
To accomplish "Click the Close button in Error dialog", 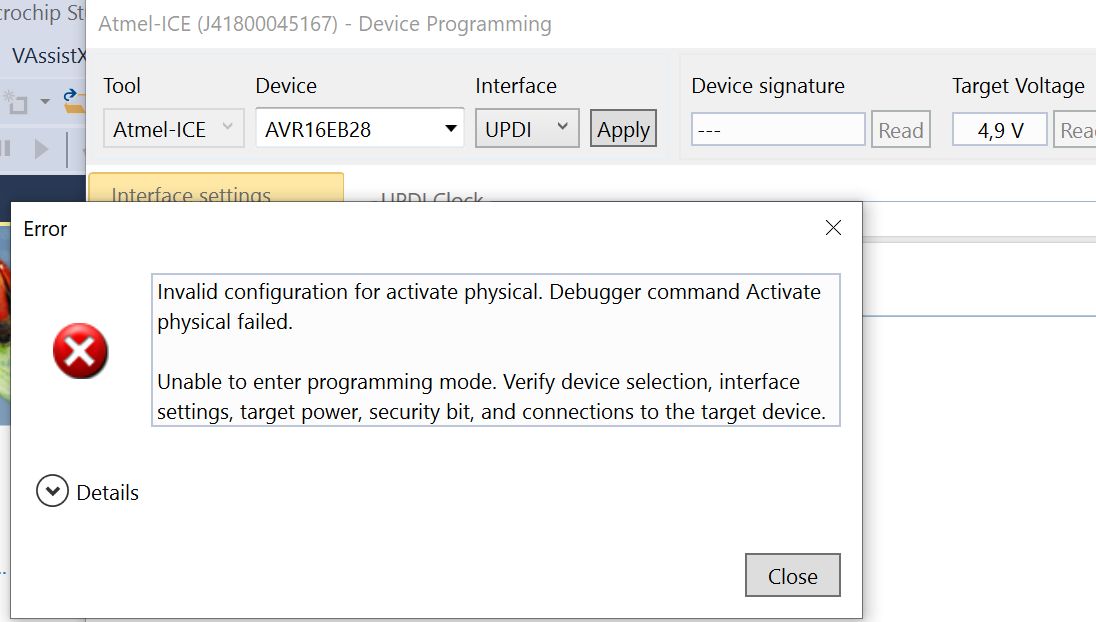I will [x=793, y=576].
